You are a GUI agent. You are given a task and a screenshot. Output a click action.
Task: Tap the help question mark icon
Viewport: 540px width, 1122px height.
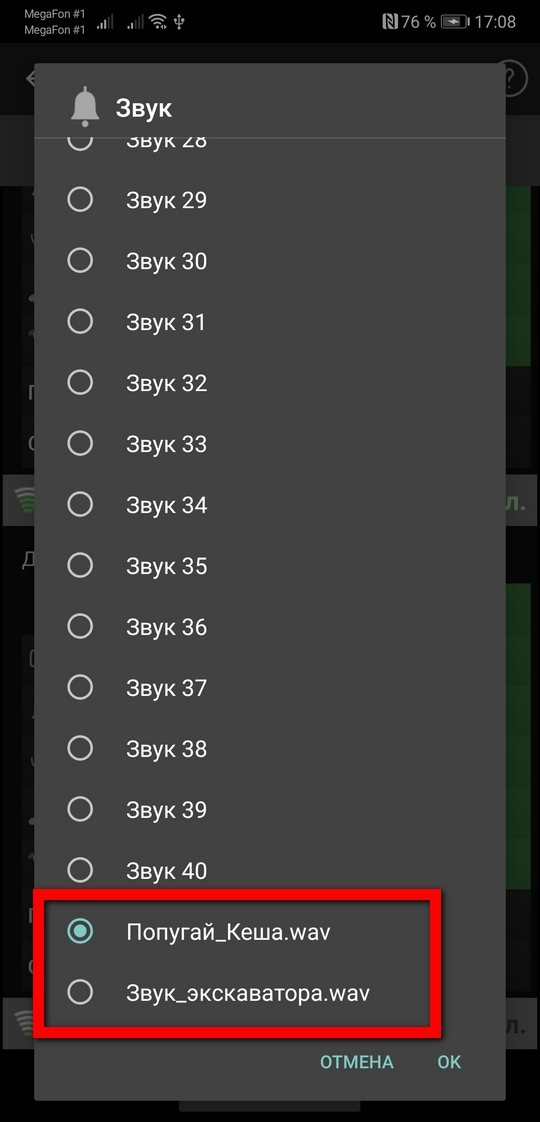[x=516, y=77]
